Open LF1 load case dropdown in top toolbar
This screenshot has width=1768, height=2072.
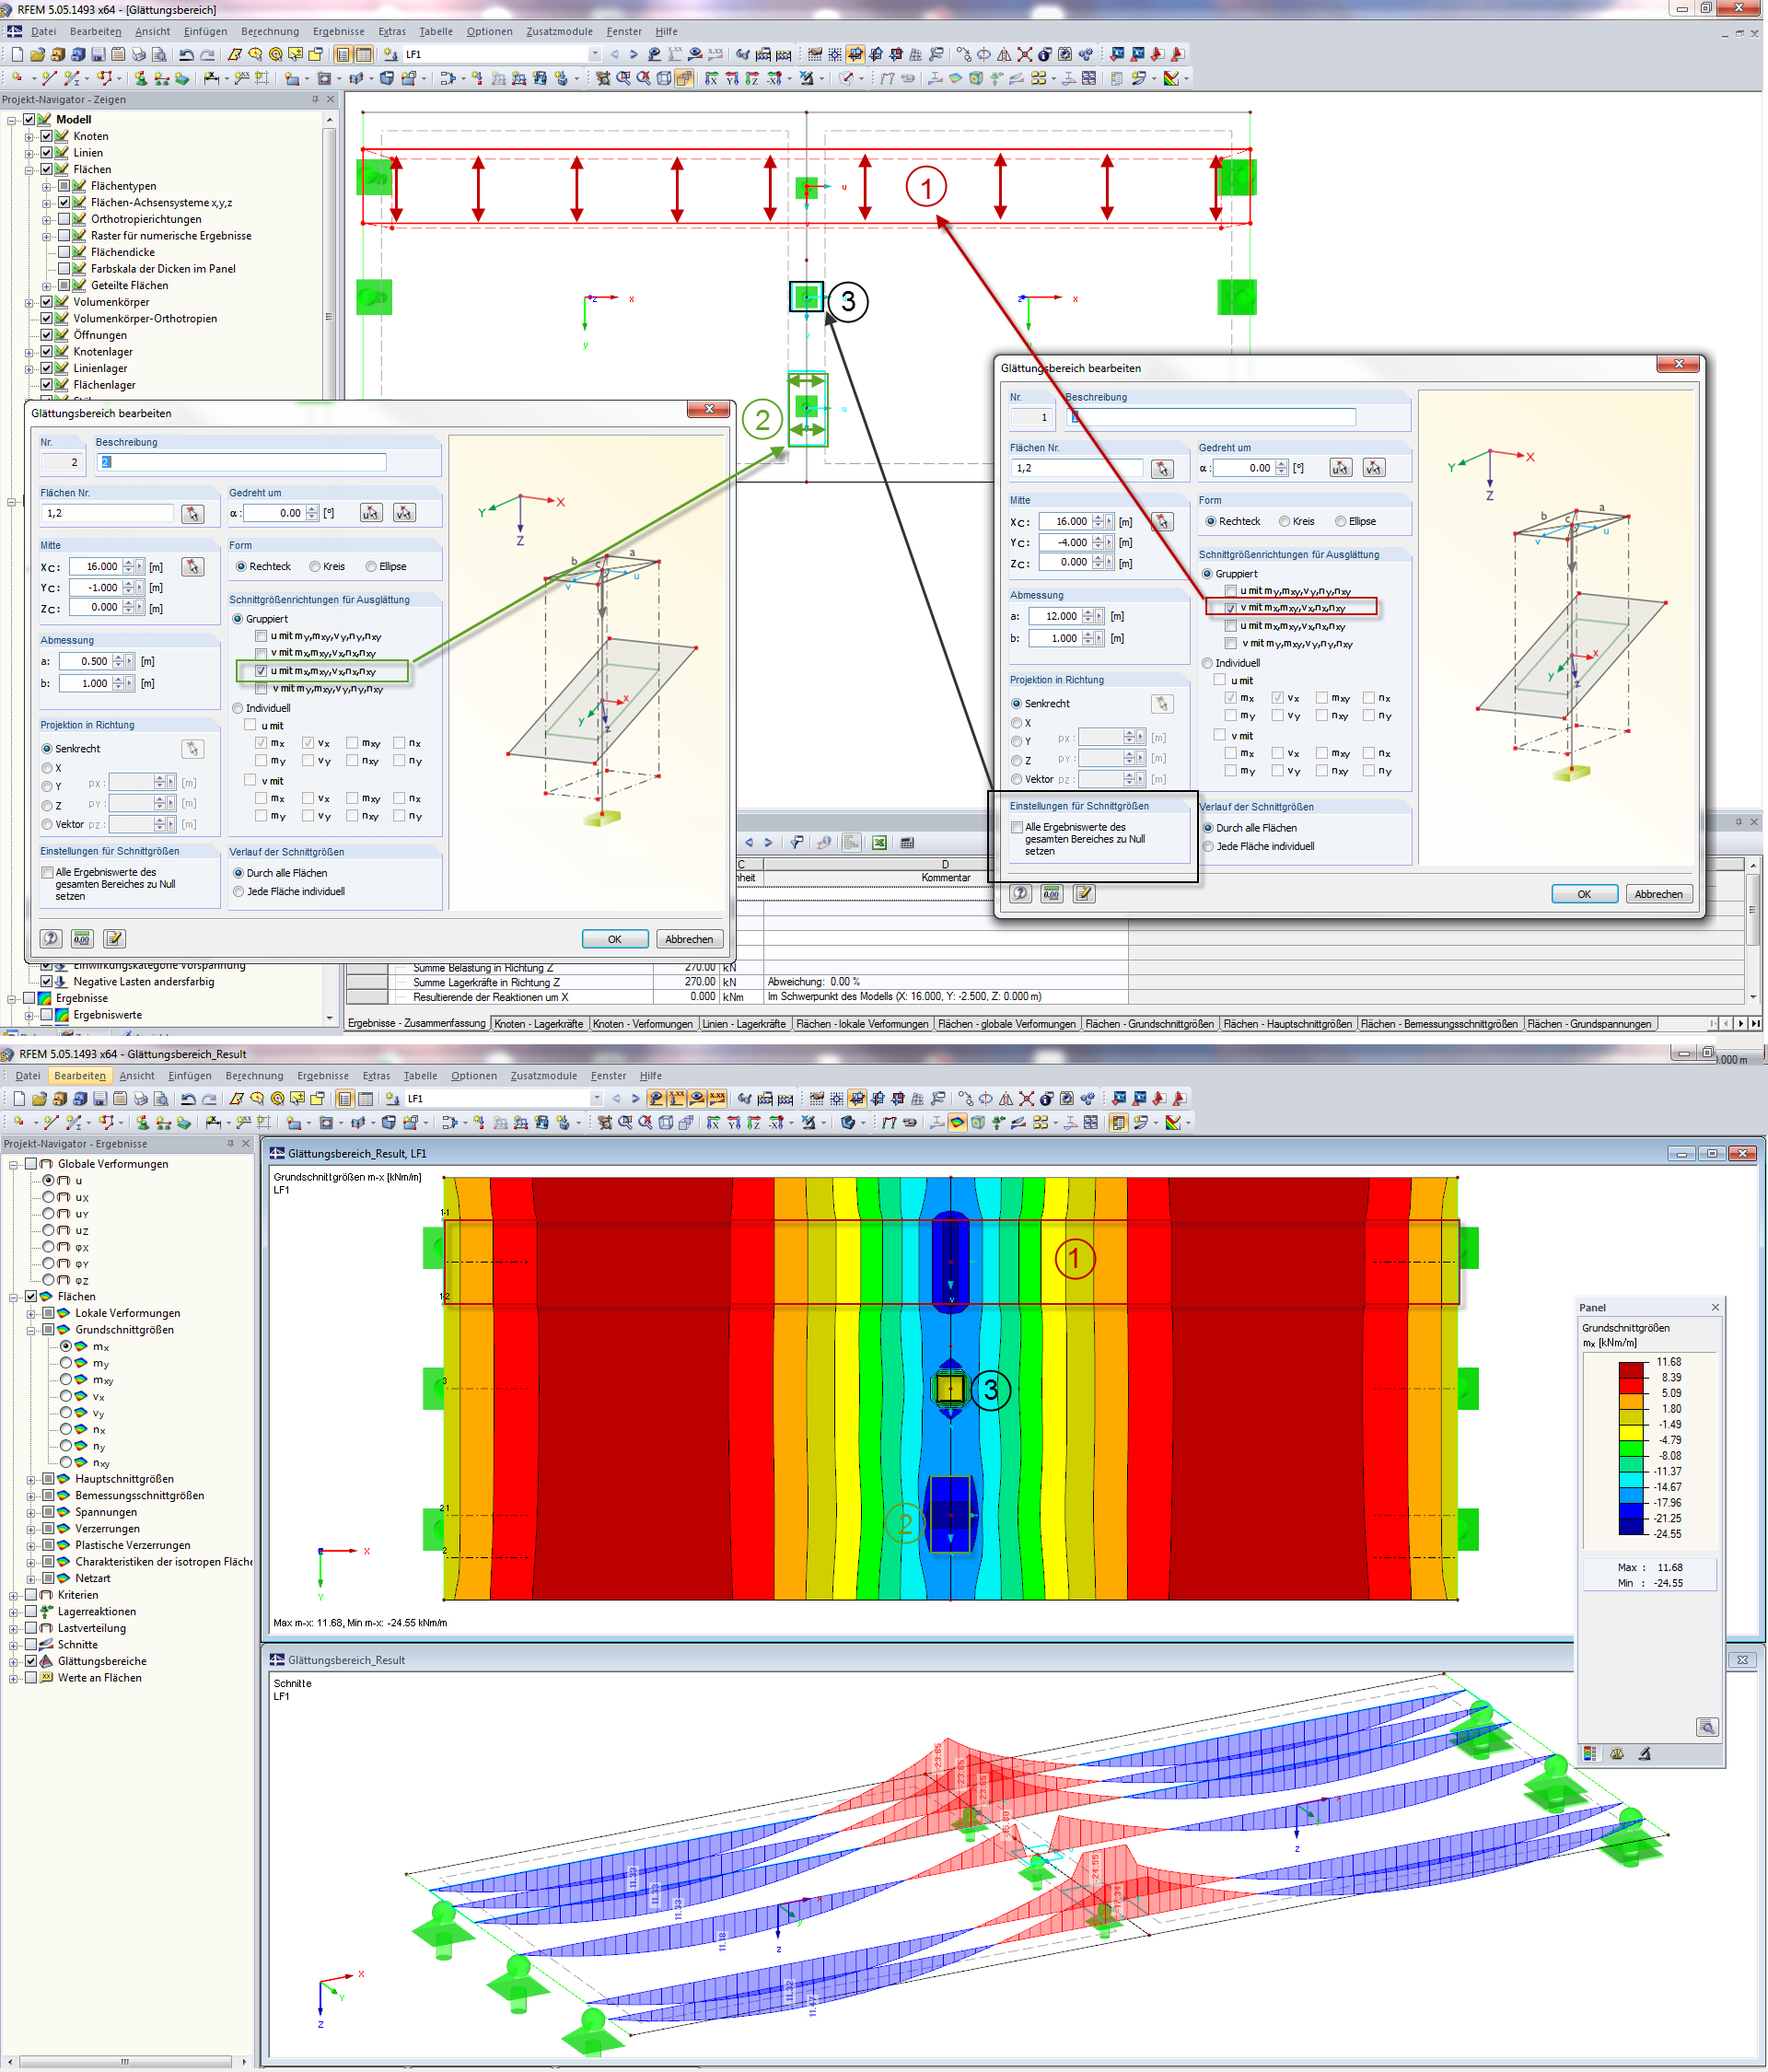(595, 55)
